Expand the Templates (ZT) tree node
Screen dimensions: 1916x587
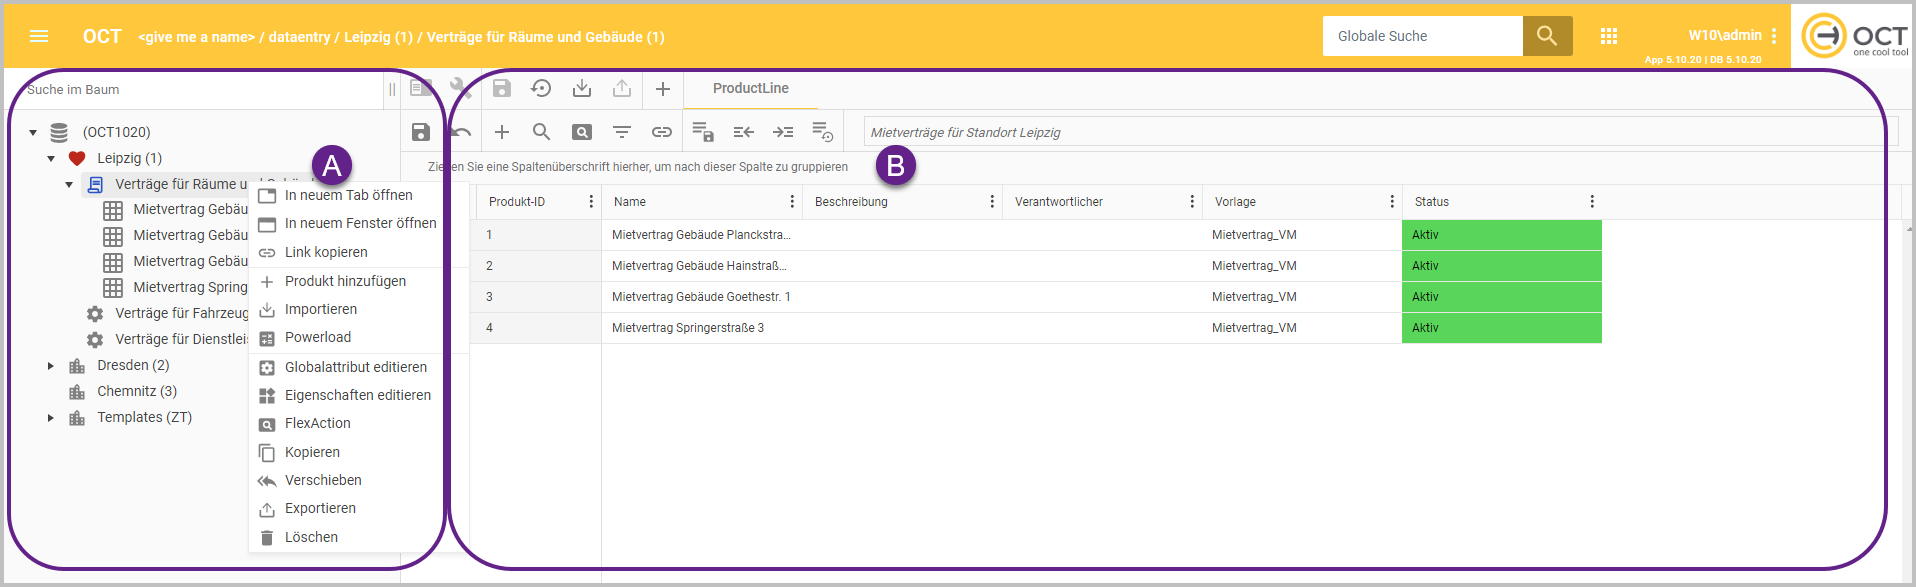pos(51,418)
